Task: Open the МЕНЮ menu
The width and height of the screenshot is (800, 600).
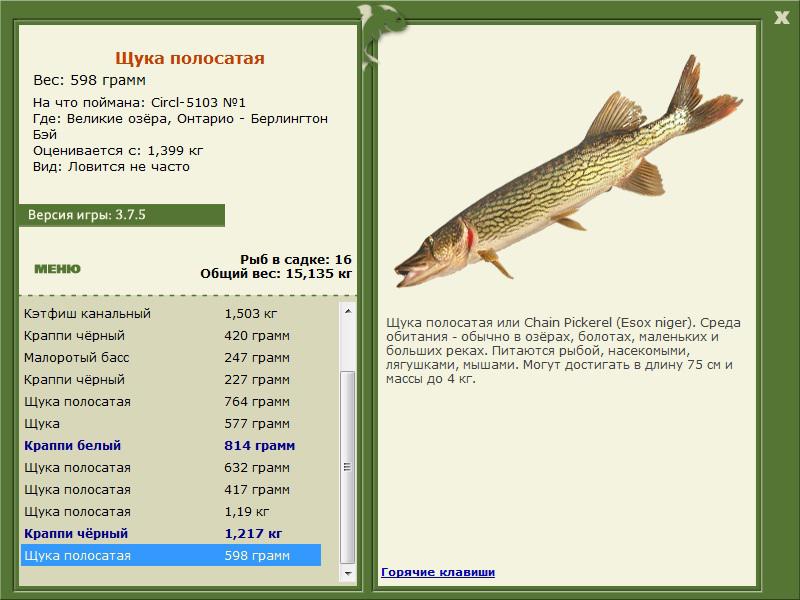Action: click(57, 269)
